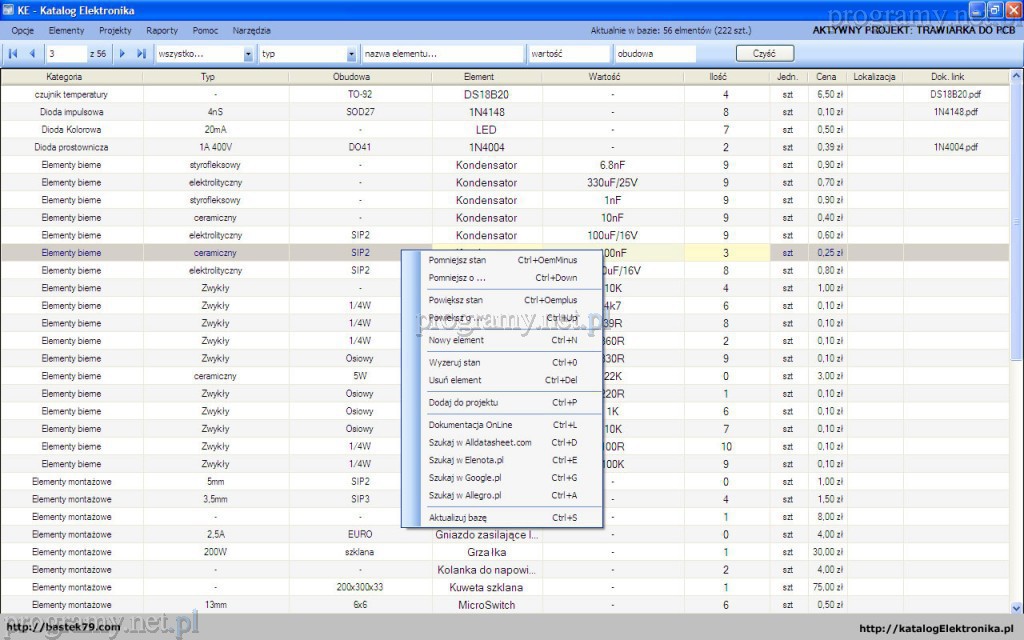
Task: Open the DS18B20.pdf documentation link
Action: pyautogui.click(x=955, y=94)
